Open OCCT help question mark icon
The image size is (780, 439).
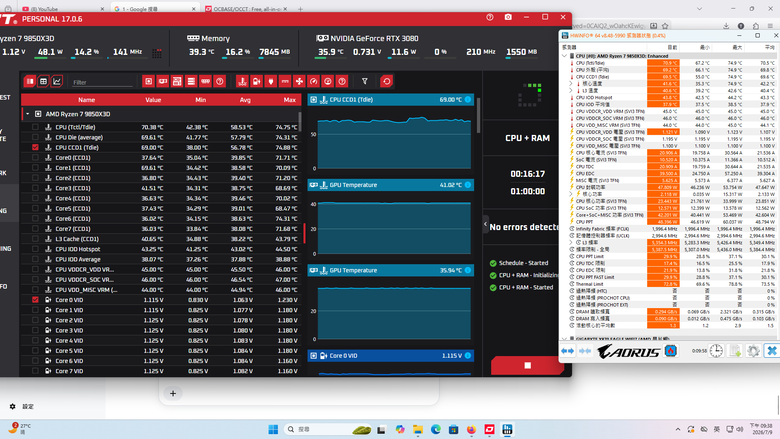click(490, 17)
